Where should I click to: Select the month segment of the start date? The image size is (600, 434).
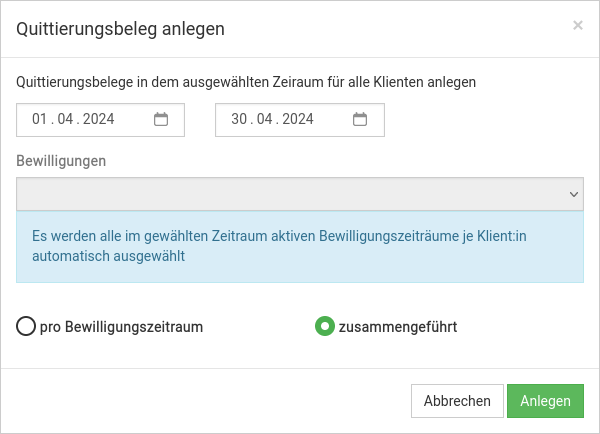tap(65, 119)
